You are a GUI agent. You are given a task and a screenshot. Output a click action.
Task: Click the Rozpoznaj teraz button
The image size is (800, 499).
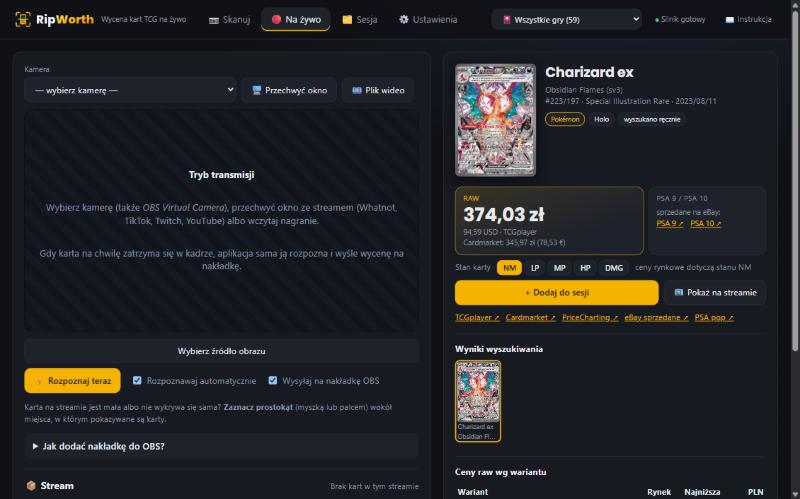pos(72,381)
